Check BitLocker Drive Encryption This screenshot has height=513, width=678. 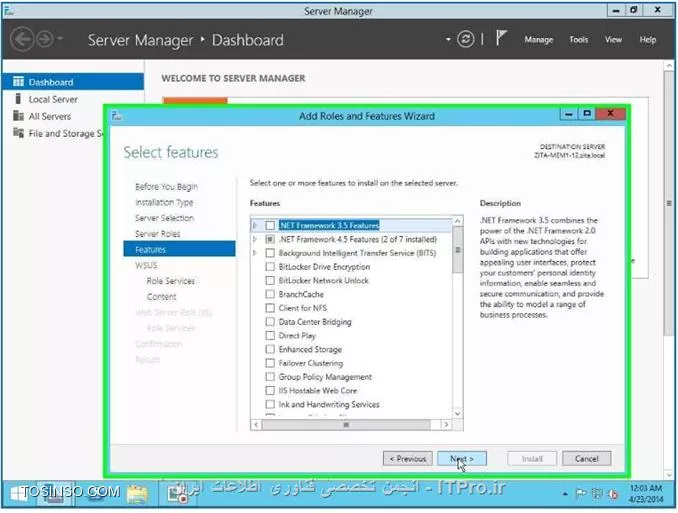[270, 266]
